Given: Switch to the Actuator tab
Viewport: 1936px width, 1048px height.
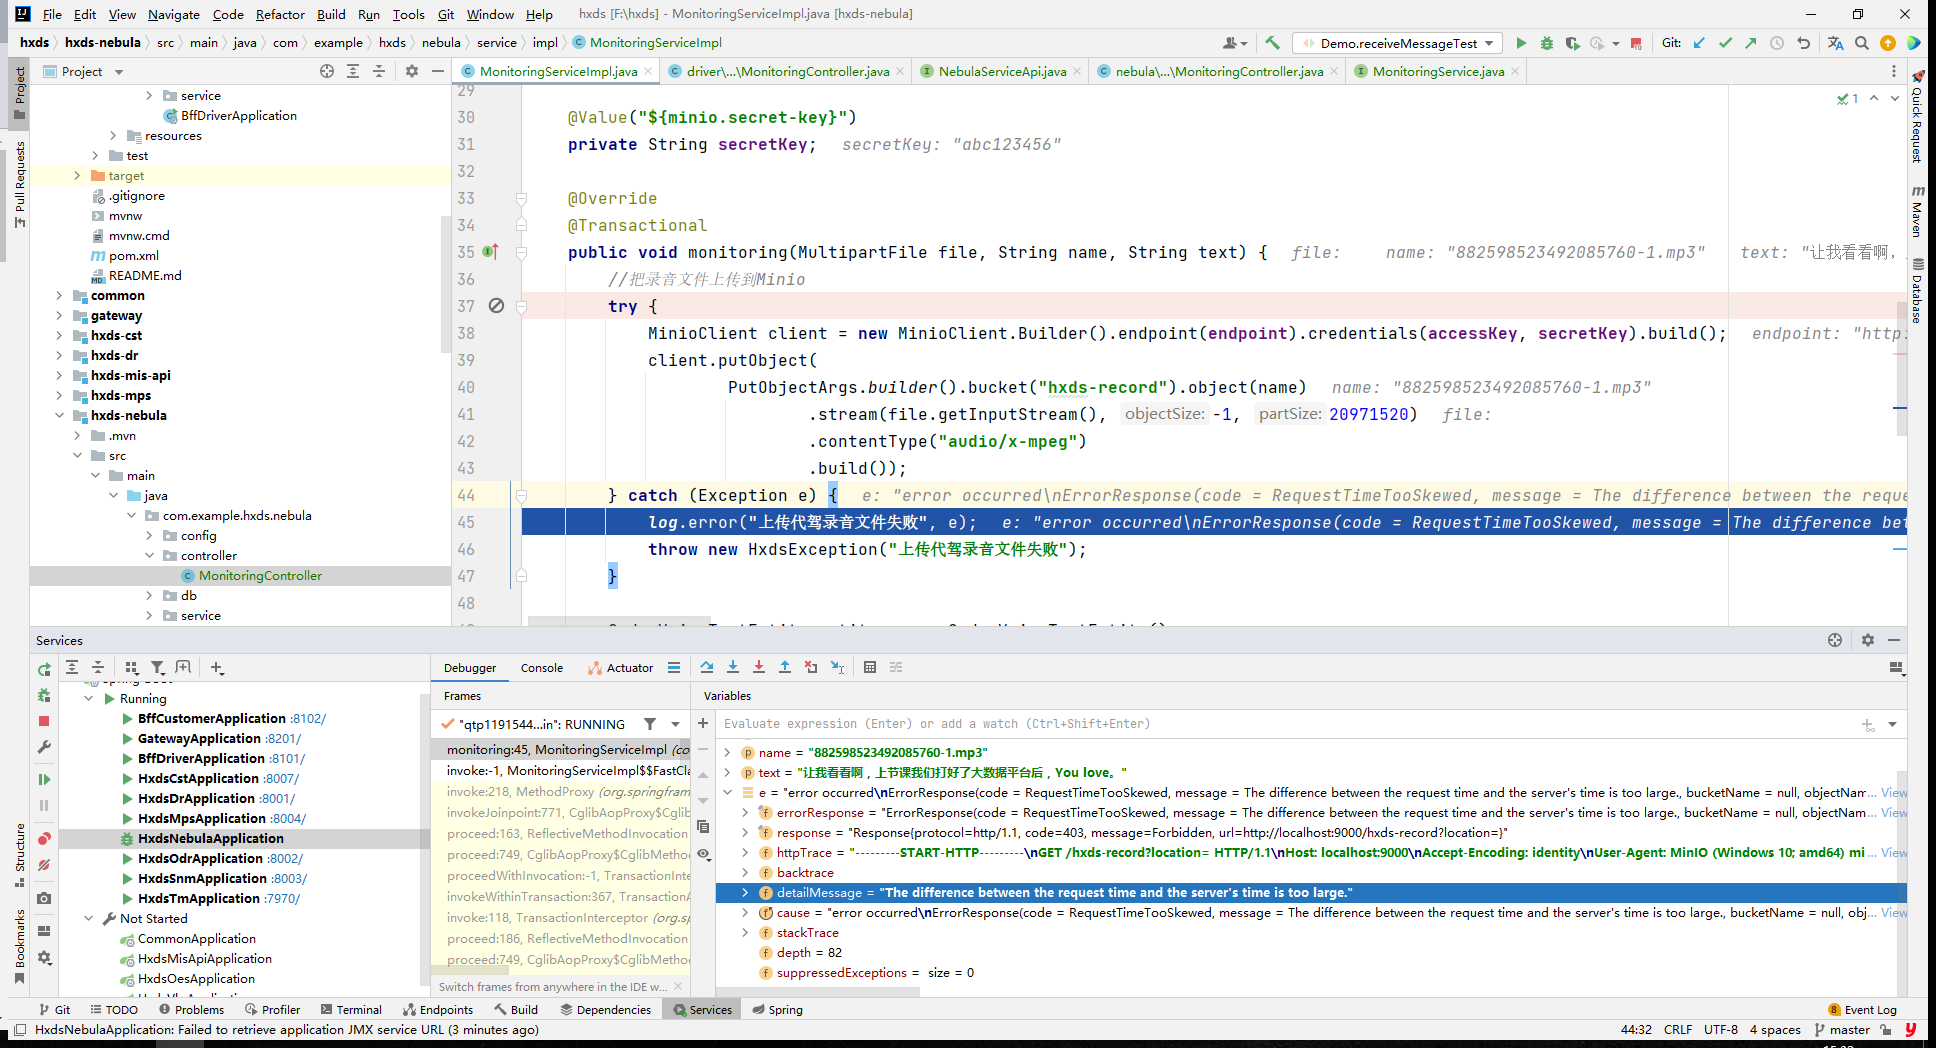Looking at the screenshot, I should click(x=620, y=667).
